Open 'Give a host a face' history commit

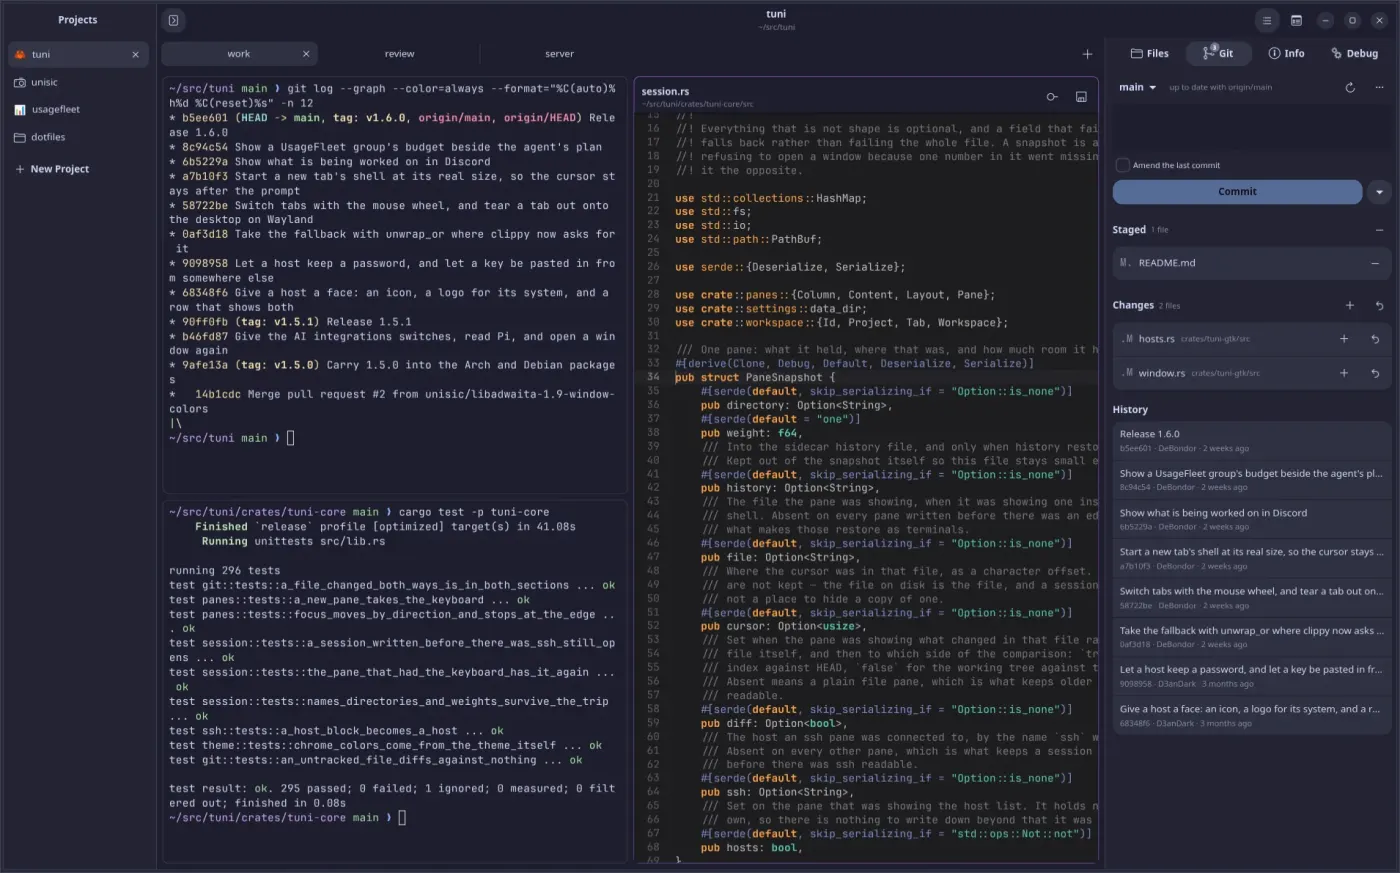tap(1252, 716)
